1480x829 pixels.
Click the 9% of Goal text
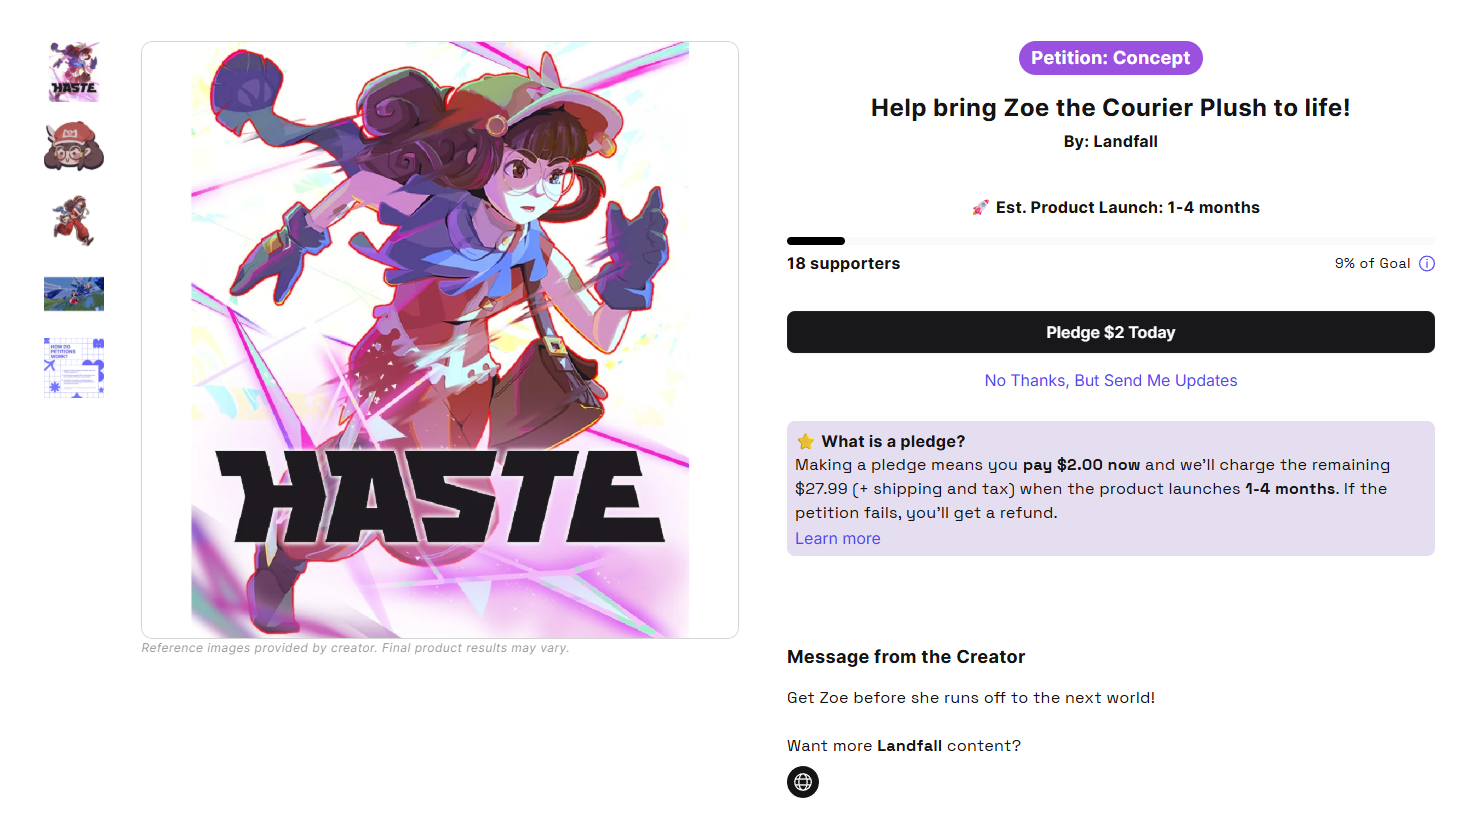[1372, 264]
